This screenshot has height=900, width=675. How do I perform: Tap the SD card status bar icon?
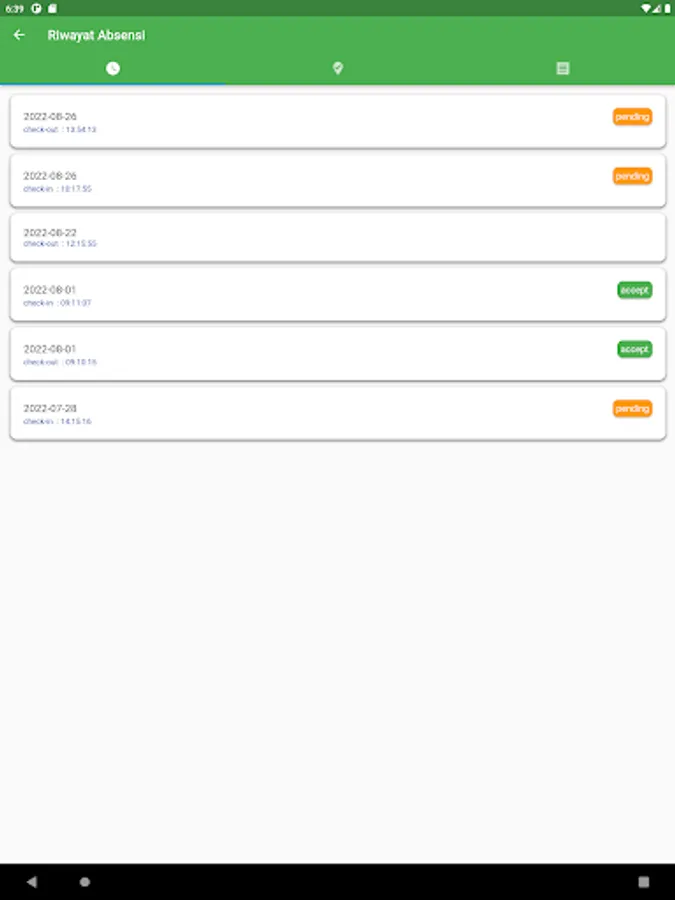[x=52, y=8]
